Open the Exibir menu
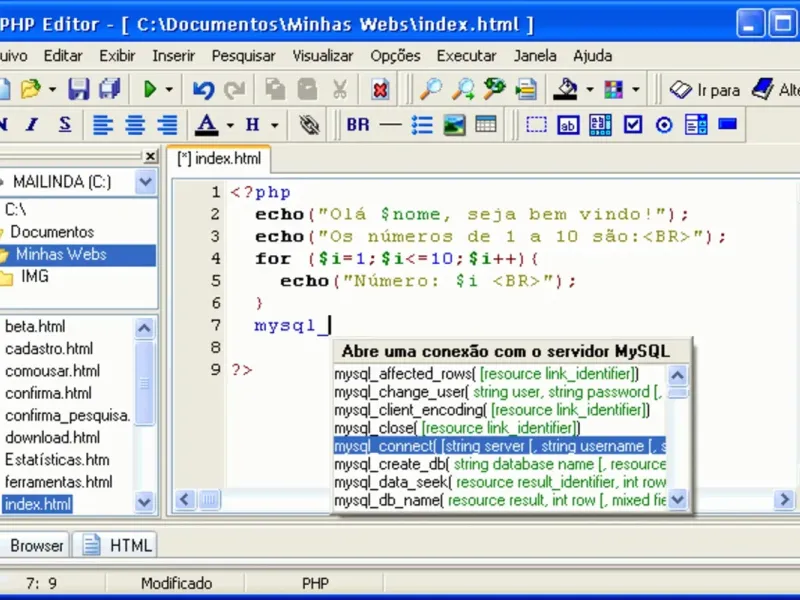 (117, 56)
